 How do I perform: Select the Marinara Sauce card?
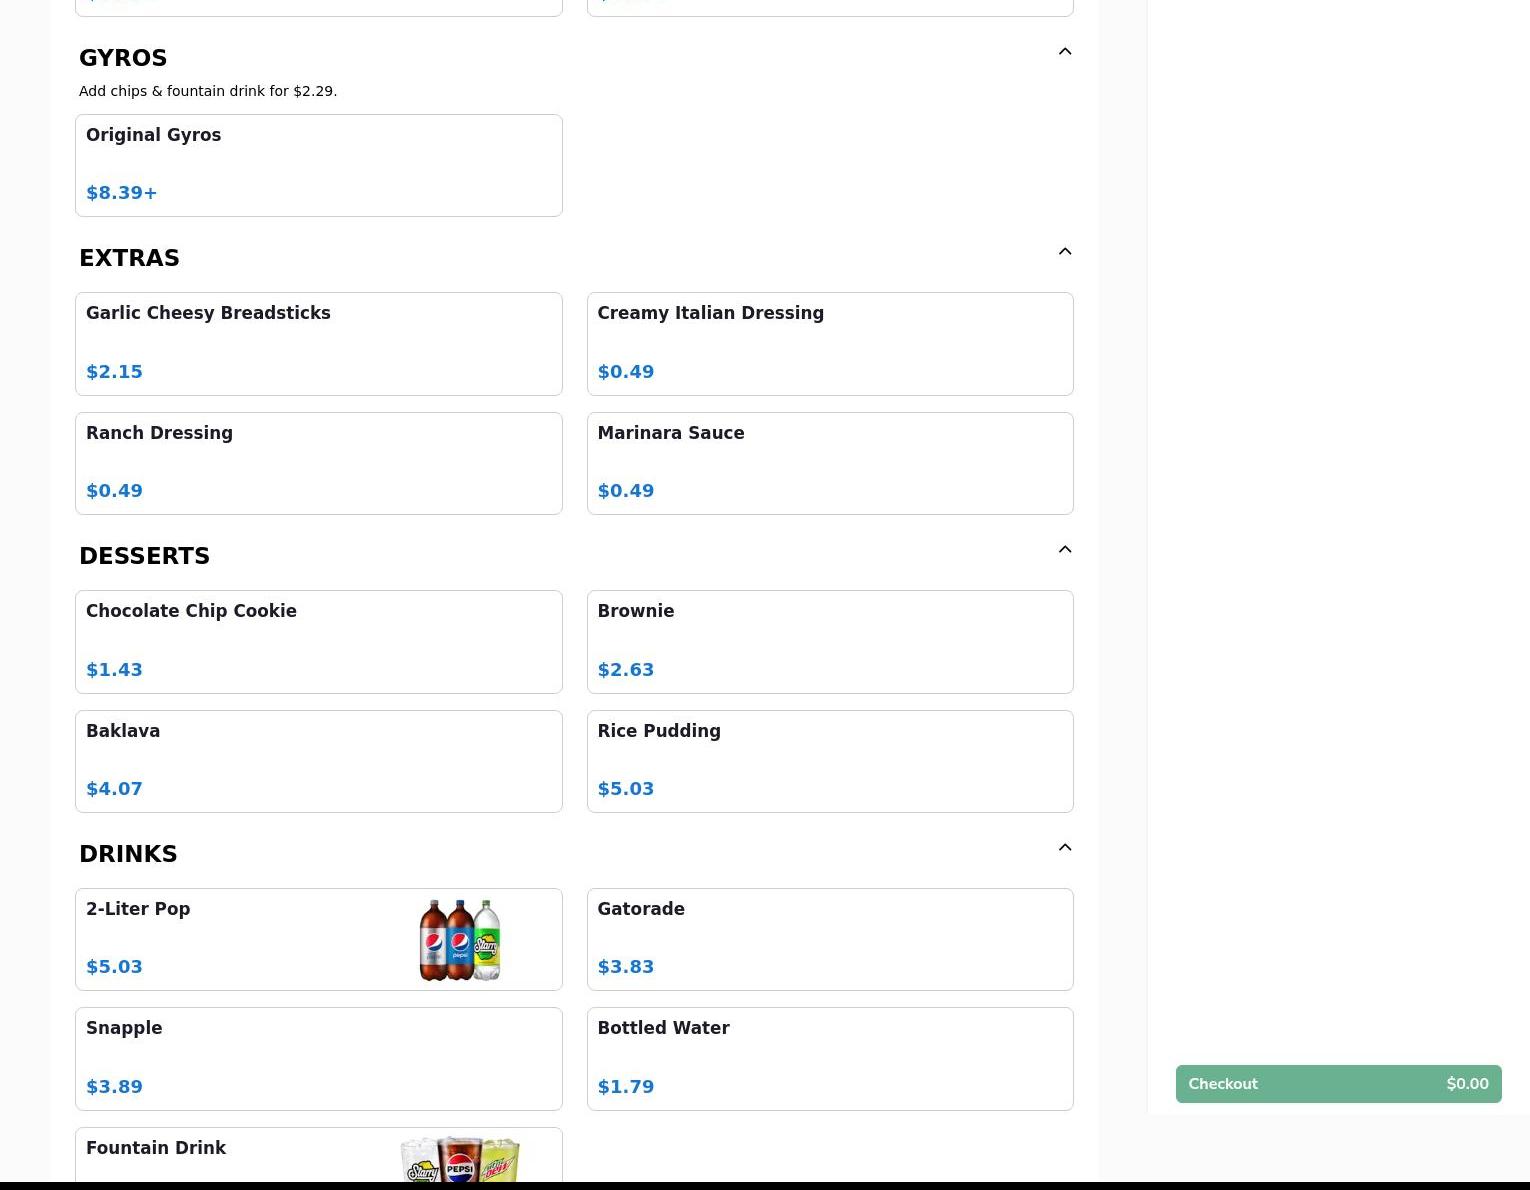tap(829, 463)
